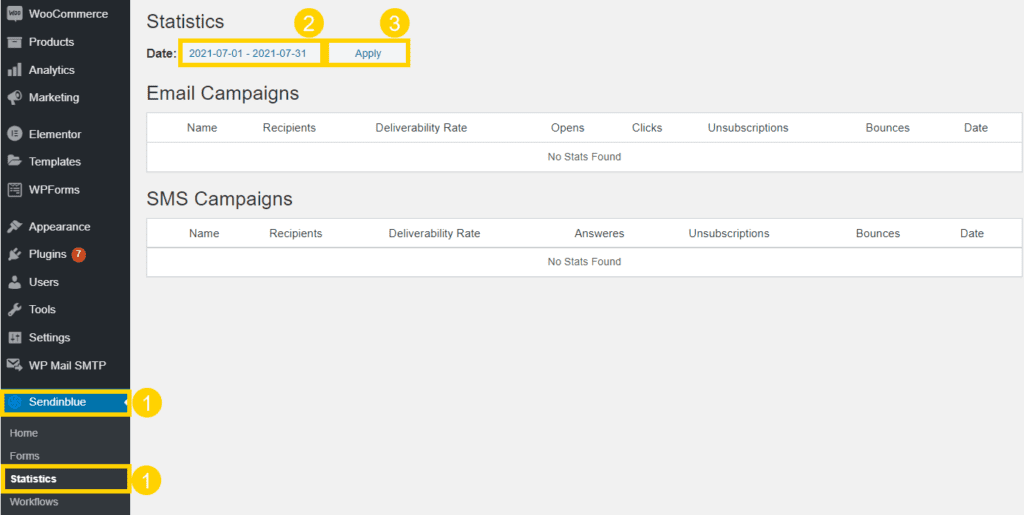Click the SMS Campaigns Name header

204,233
